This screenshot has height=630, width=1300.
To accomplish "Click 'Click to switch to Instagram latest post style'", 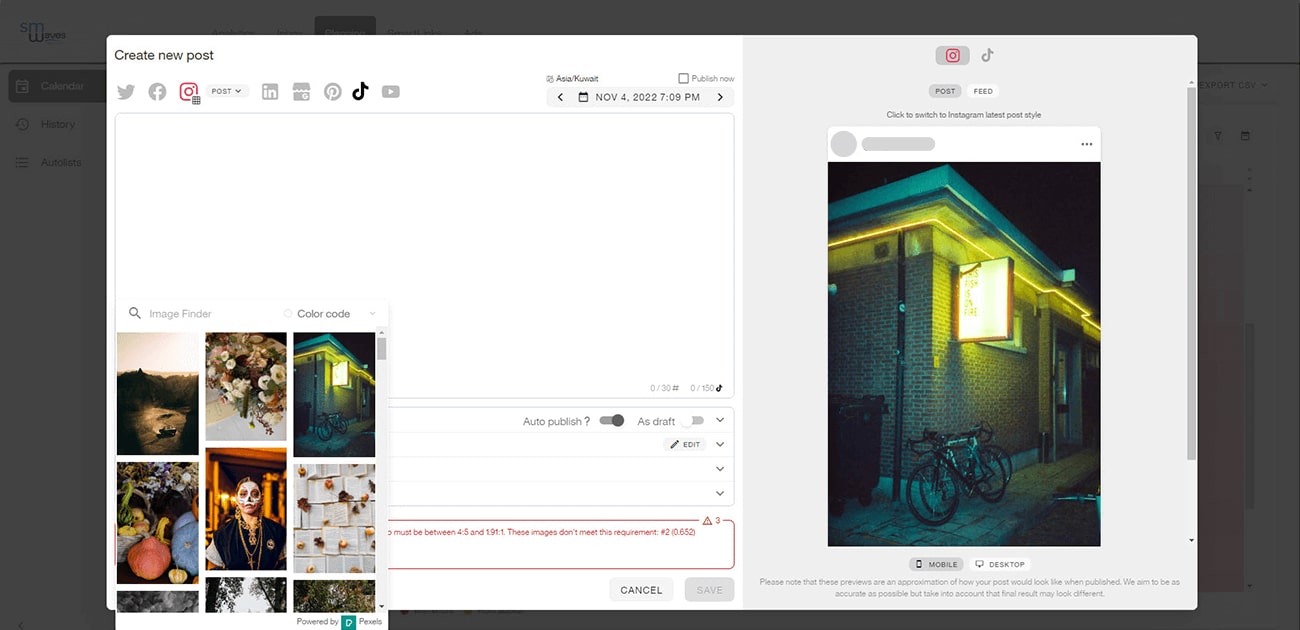I will [963, 115].
